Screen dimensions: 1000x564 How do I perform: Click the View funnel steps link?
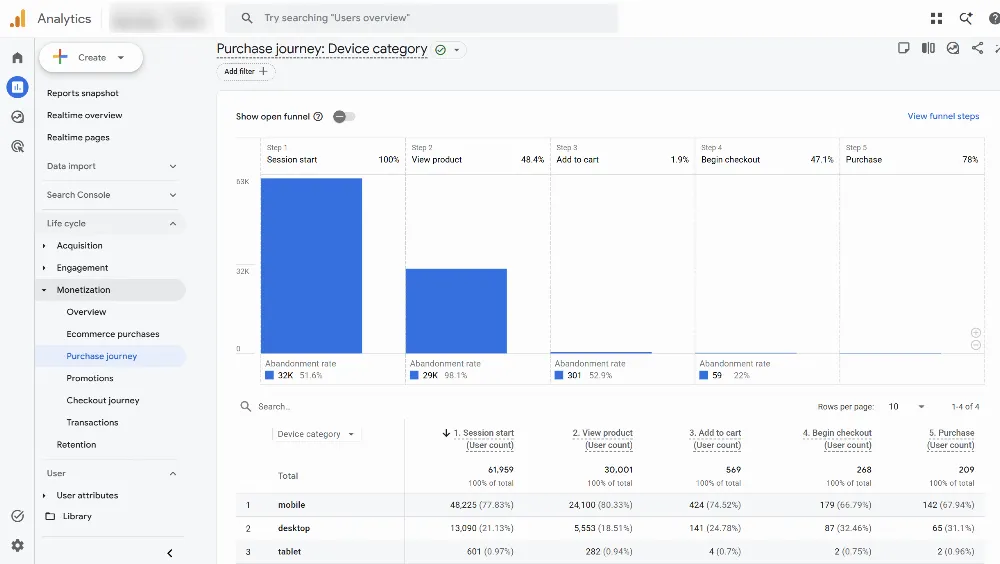(943, 116)
